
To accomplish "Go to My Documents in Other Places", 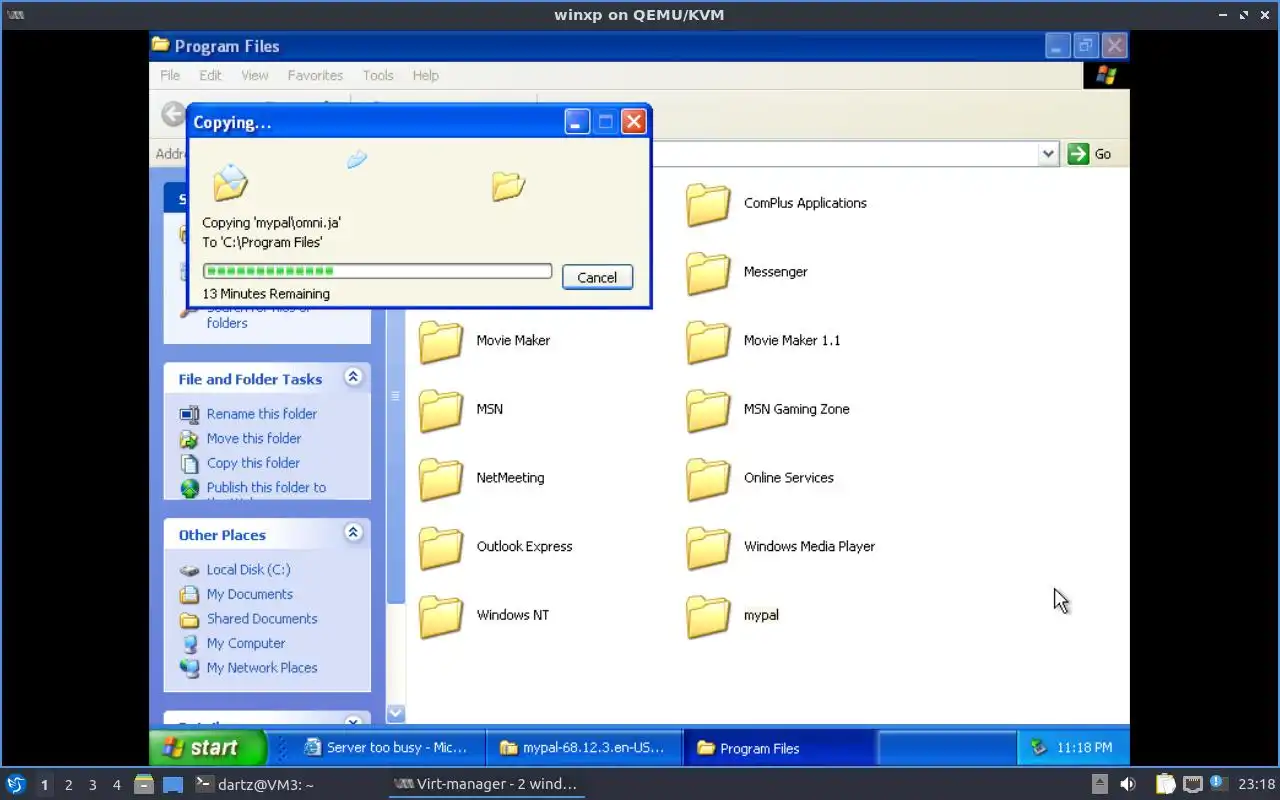I will click(250, 594).
